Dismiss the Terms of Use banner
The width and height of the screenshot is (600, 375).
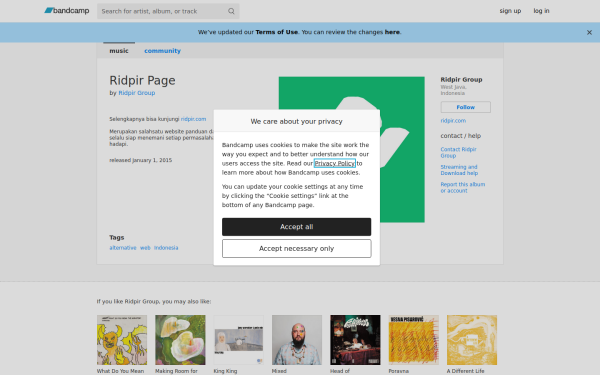click(589, 33)
